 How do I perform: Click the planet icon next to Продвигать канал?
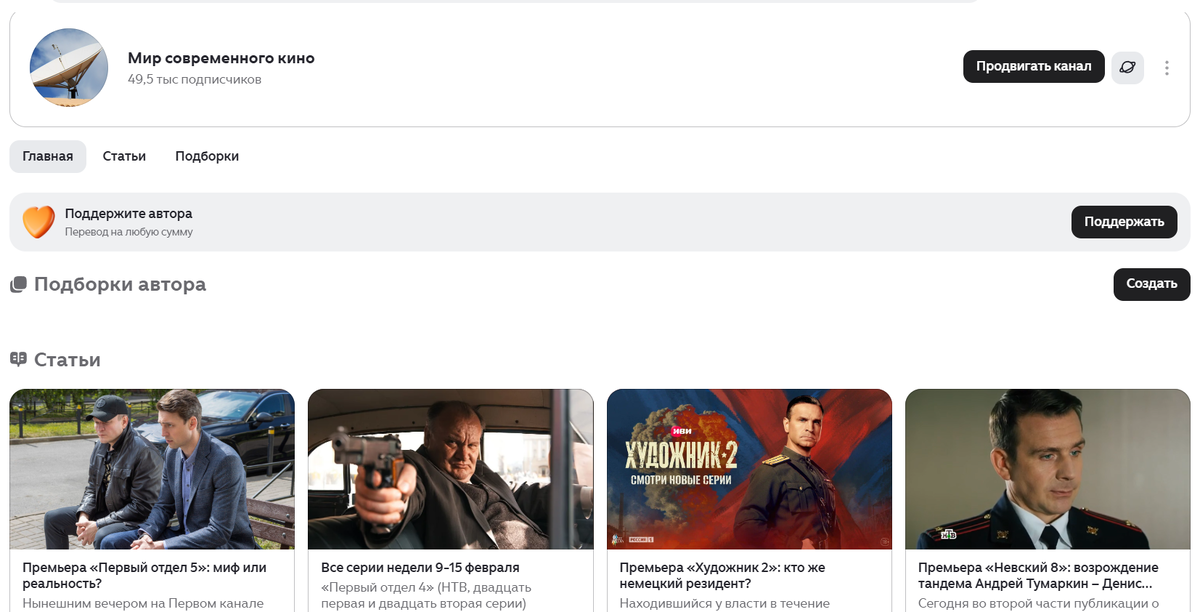tap(1128, 67)
